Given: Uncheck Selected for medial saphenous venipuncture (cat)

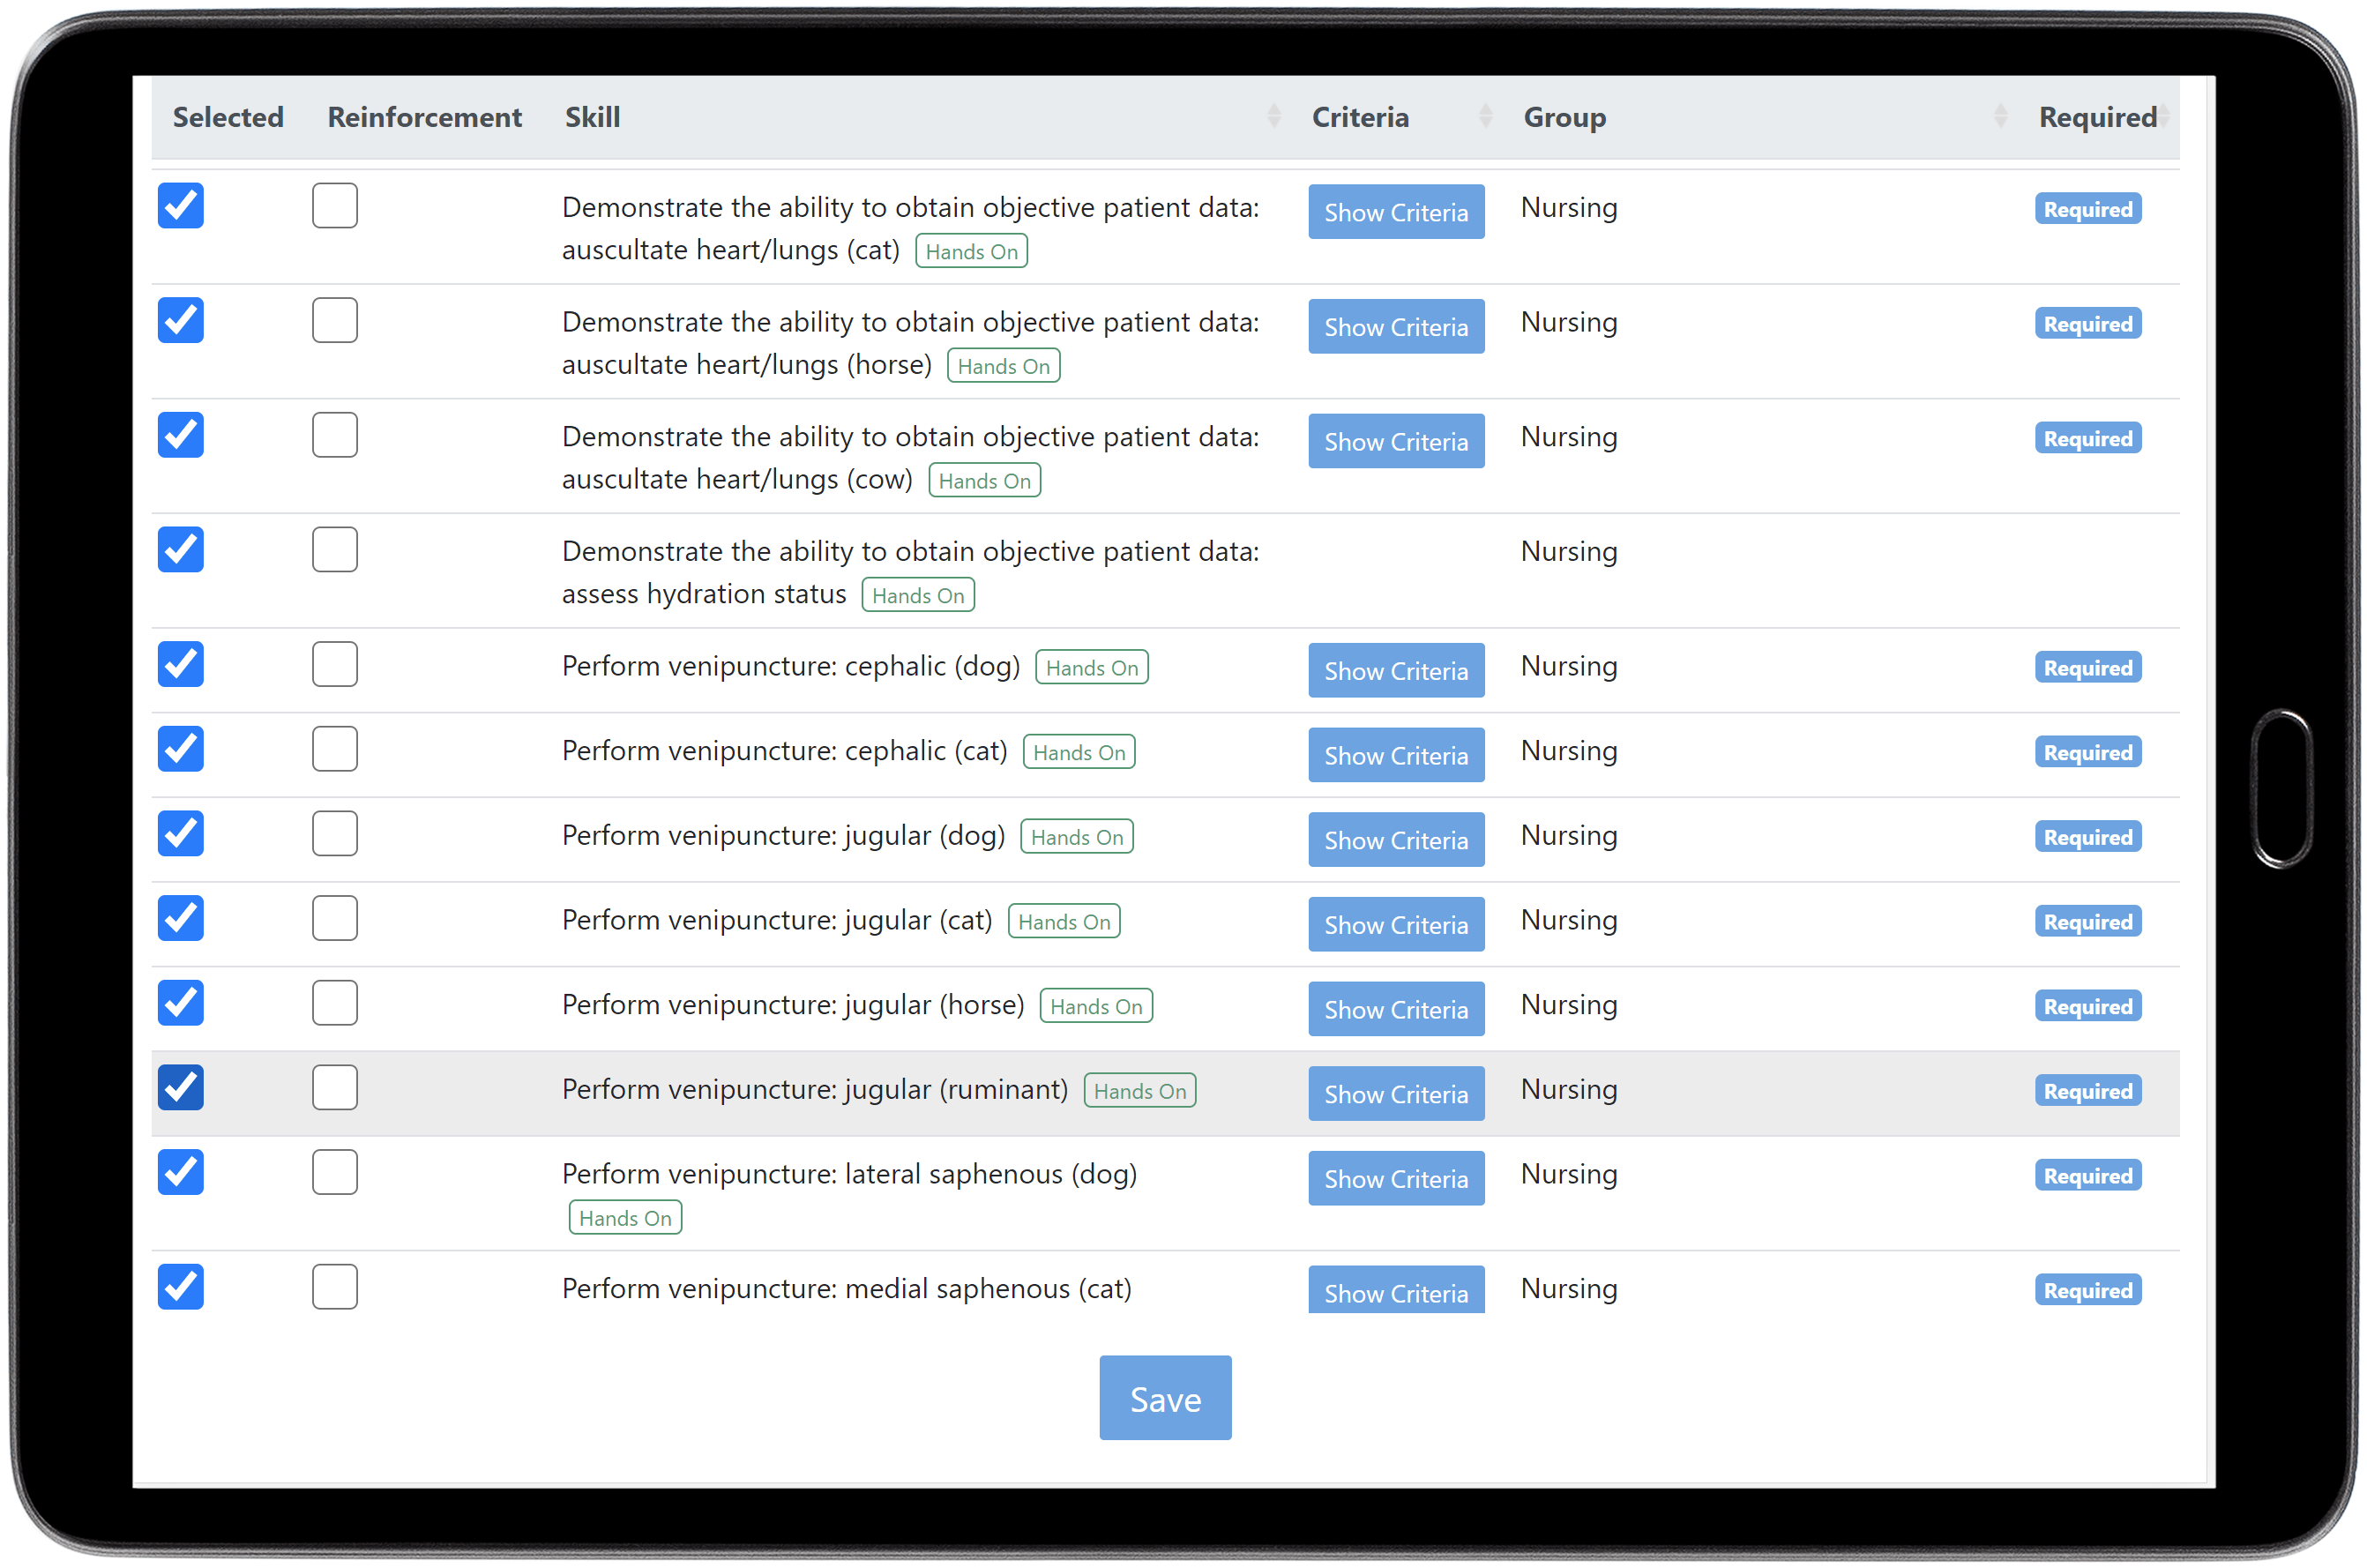Looking at the screenshot, I should [x=180, y=1287].
